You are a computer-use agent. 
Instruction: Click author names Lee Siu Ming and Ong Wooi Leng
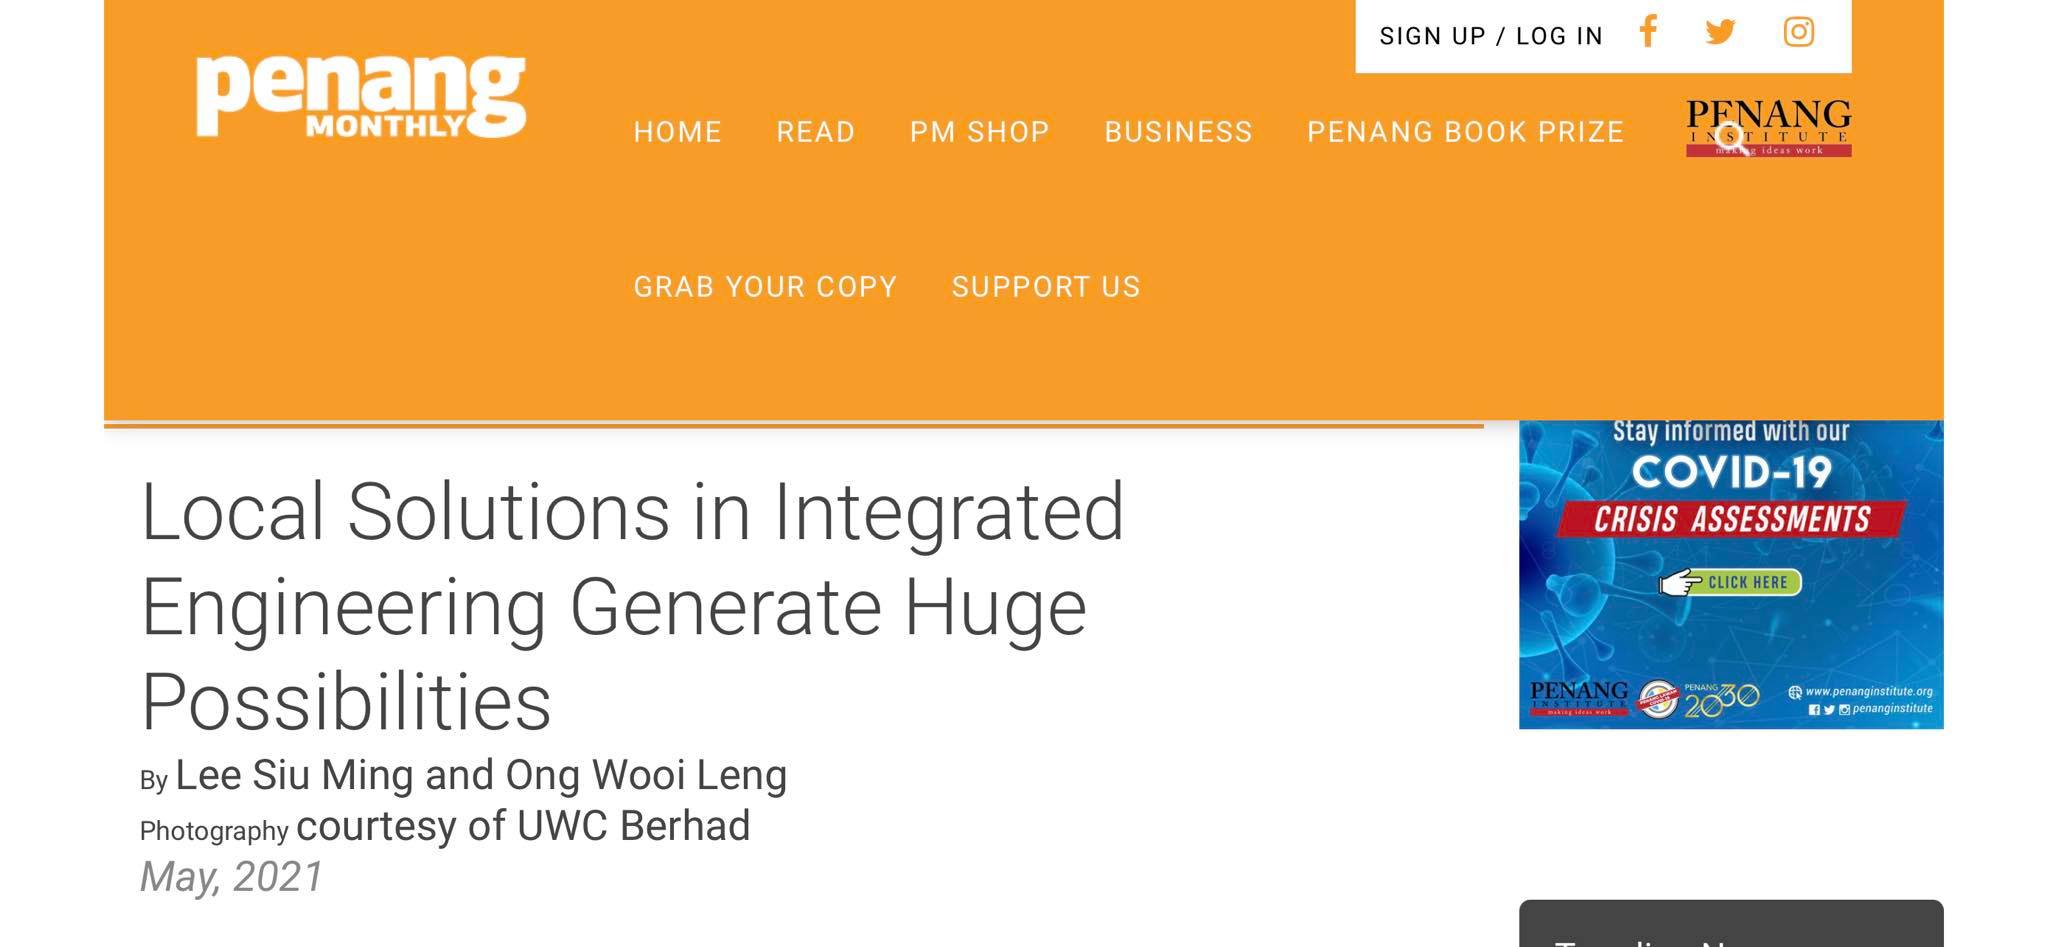pos(481,776)
